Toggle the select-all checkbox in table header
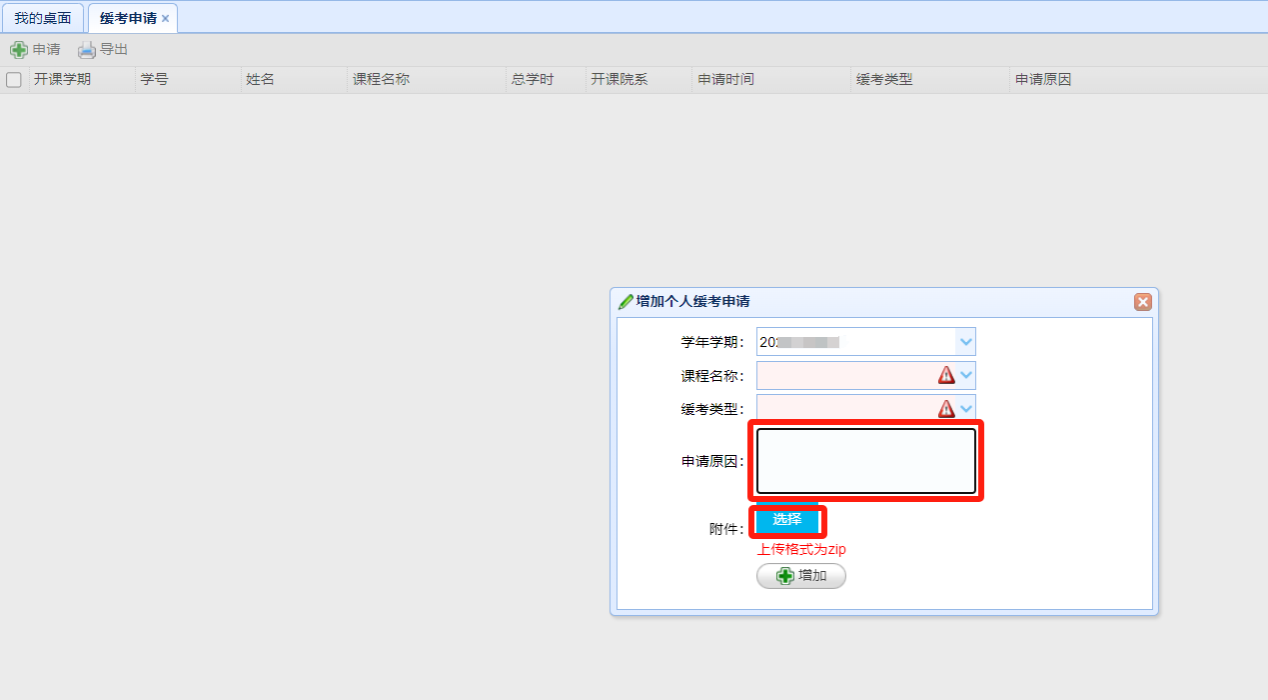Screen dimensions: 1268x700 [x=14, y=80]
